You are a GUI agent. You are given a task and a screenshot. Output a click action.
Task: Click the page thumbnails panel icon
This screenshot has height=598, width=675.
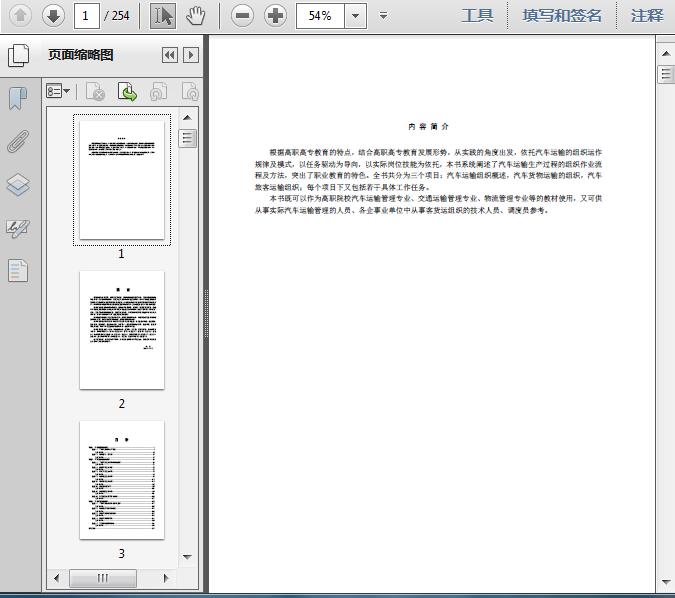point(19,55)
